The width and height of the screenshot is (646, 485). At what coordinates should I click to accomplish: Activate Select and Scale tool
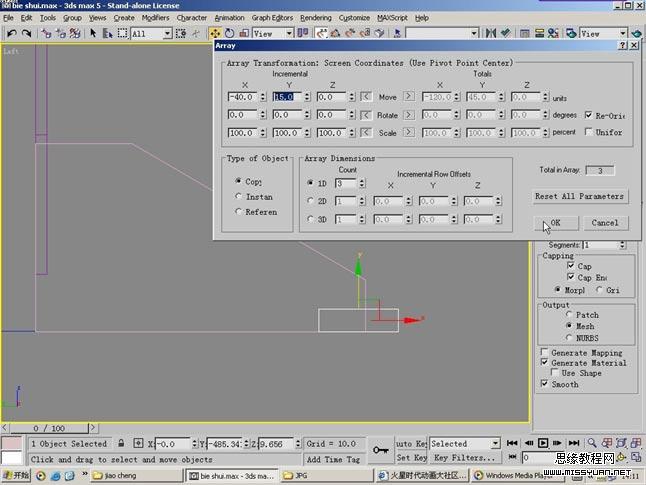(x=244, y=33)
